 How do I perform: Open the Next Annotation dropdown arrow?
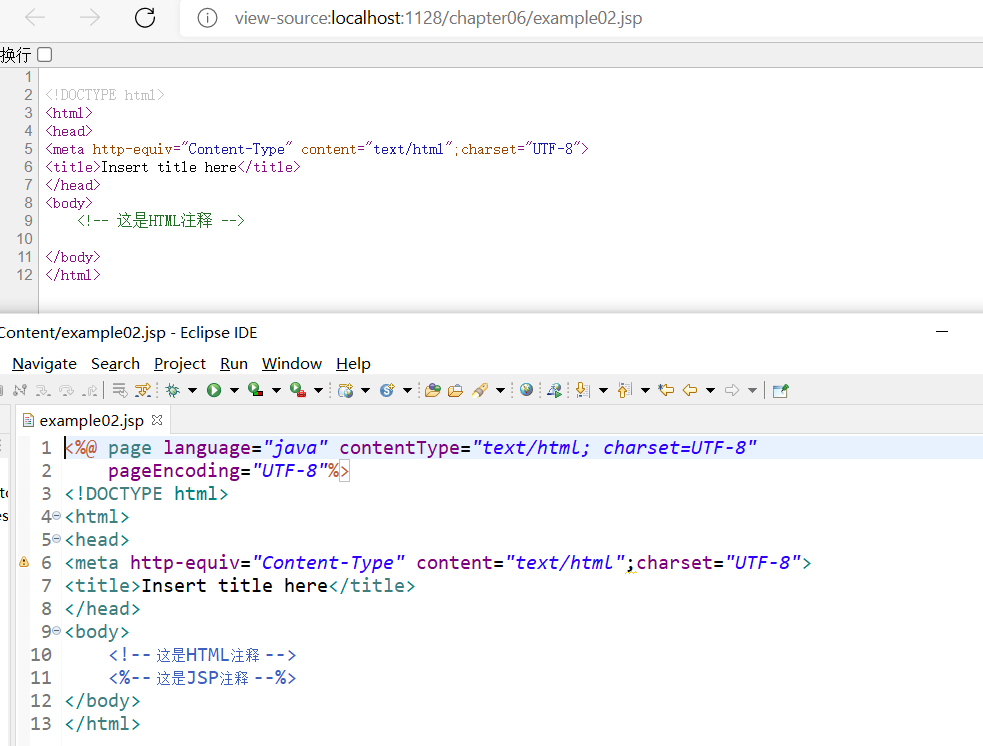click(603, 391)
